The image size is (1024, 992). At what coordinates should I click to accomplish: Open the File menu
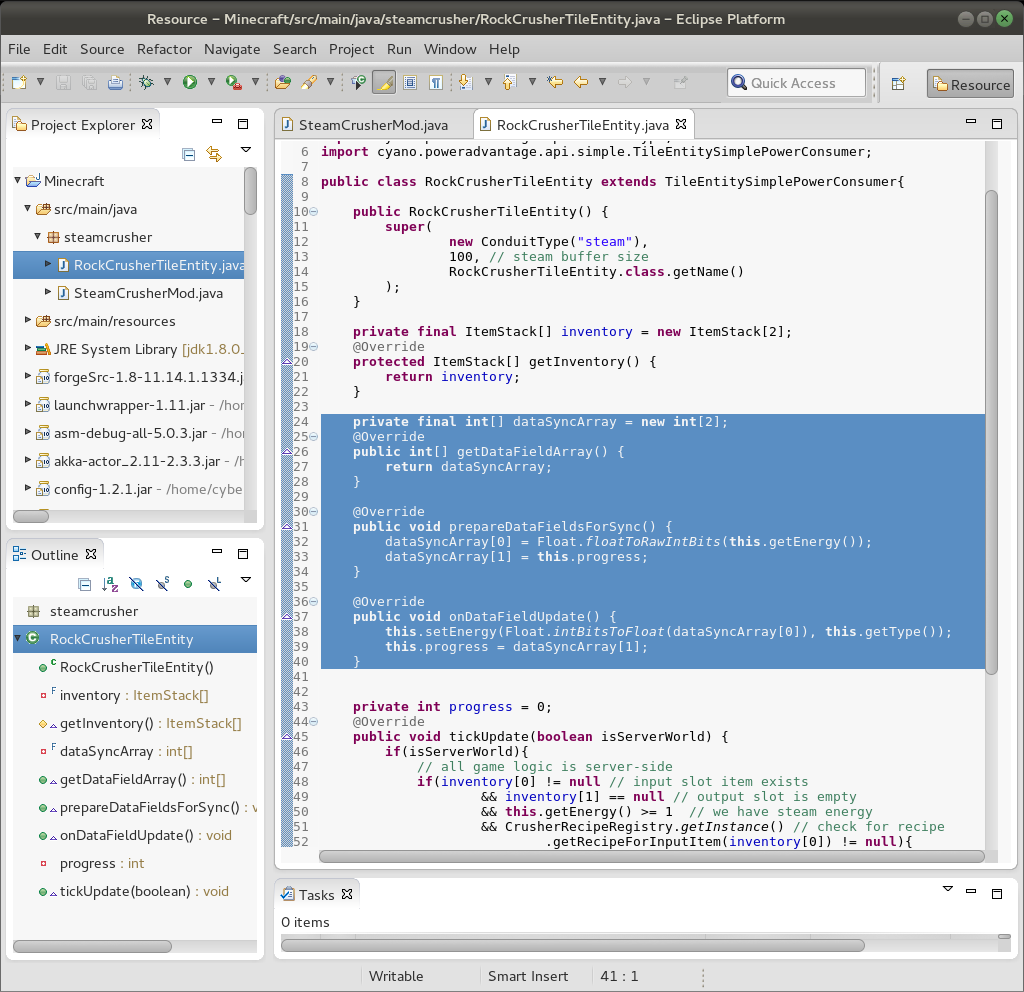pyautogui.click(x=19, y=50)
